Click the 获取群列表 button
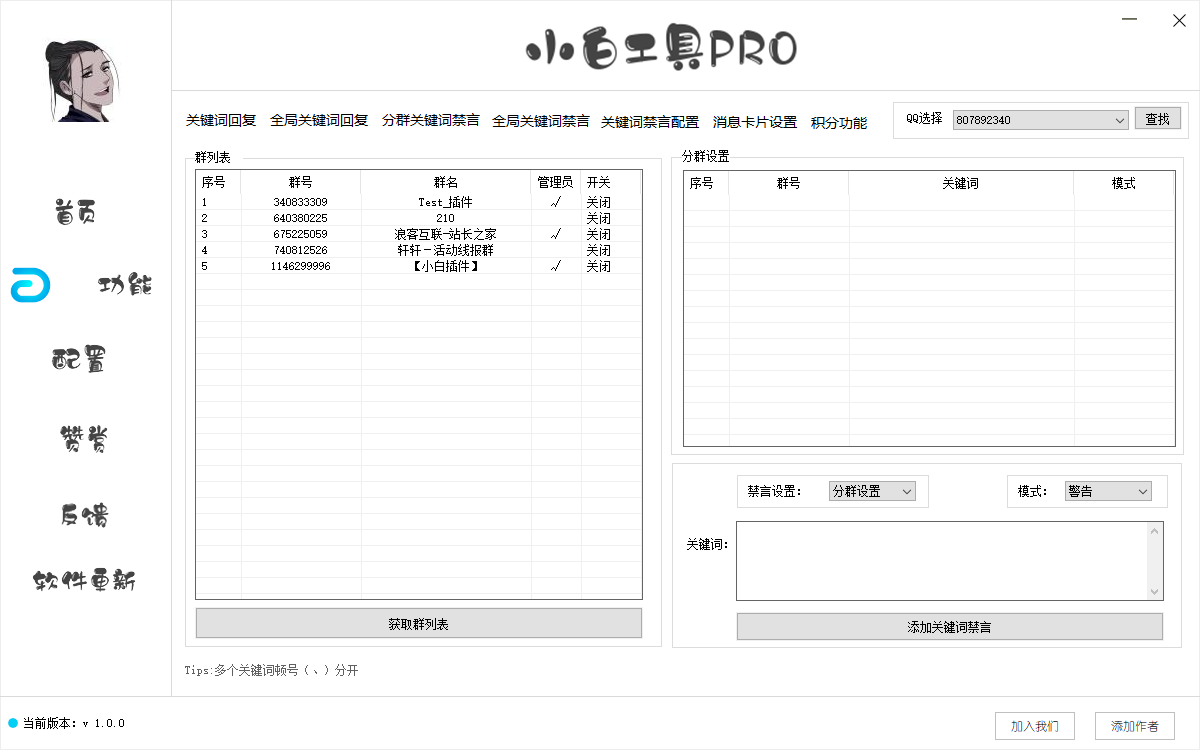Viewport: 1200px width, 750px height. (419, 623)
